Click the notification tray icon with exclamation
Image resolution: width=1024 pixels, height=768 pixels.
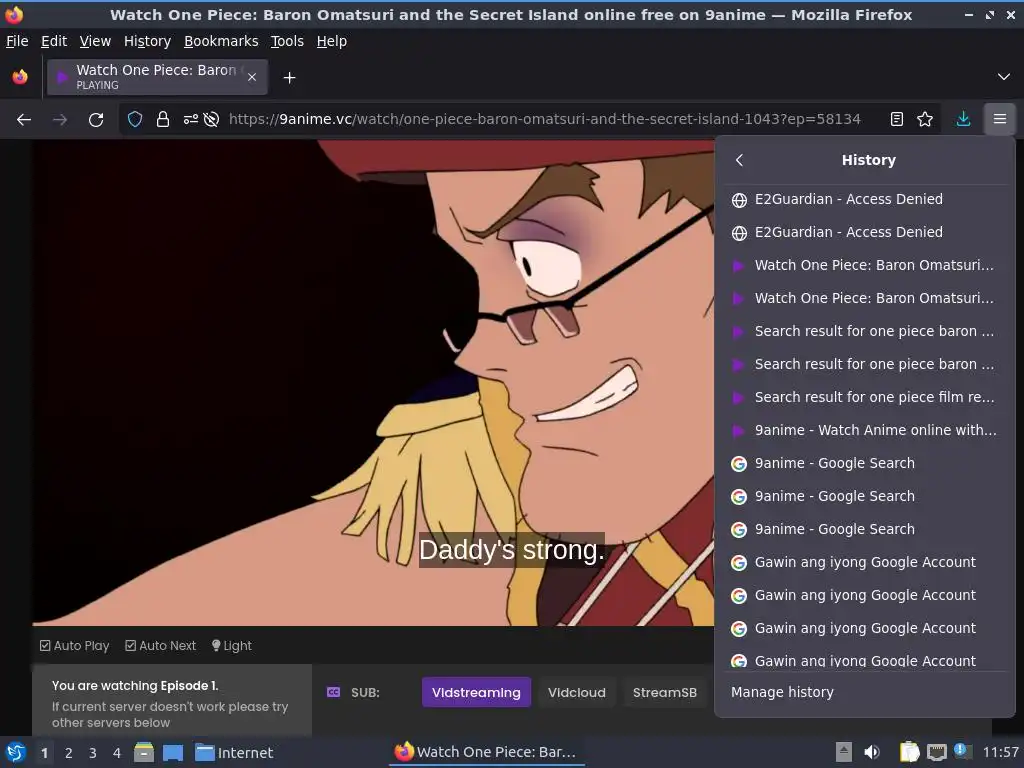coord(960,750)
